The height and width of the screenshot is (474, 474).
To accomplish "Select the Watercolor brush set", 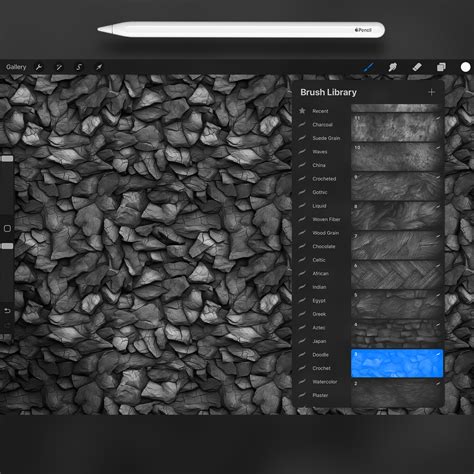I will [x=325, y=382].
